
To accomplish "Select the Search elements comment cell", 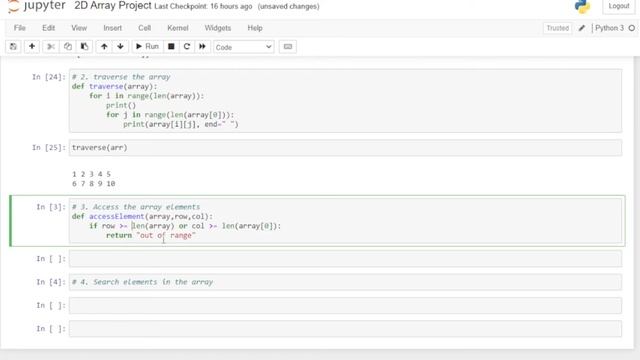I will 345,282.
